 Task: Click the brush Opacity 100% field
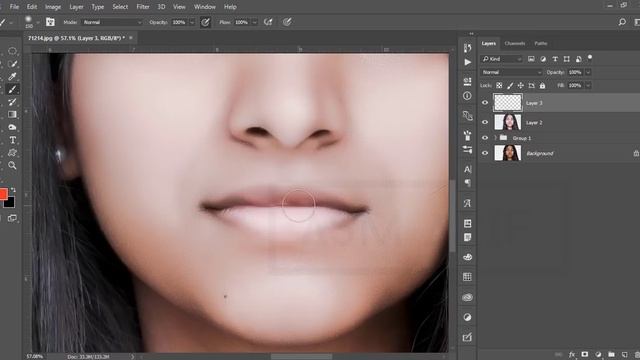click(x=179, y=22)
